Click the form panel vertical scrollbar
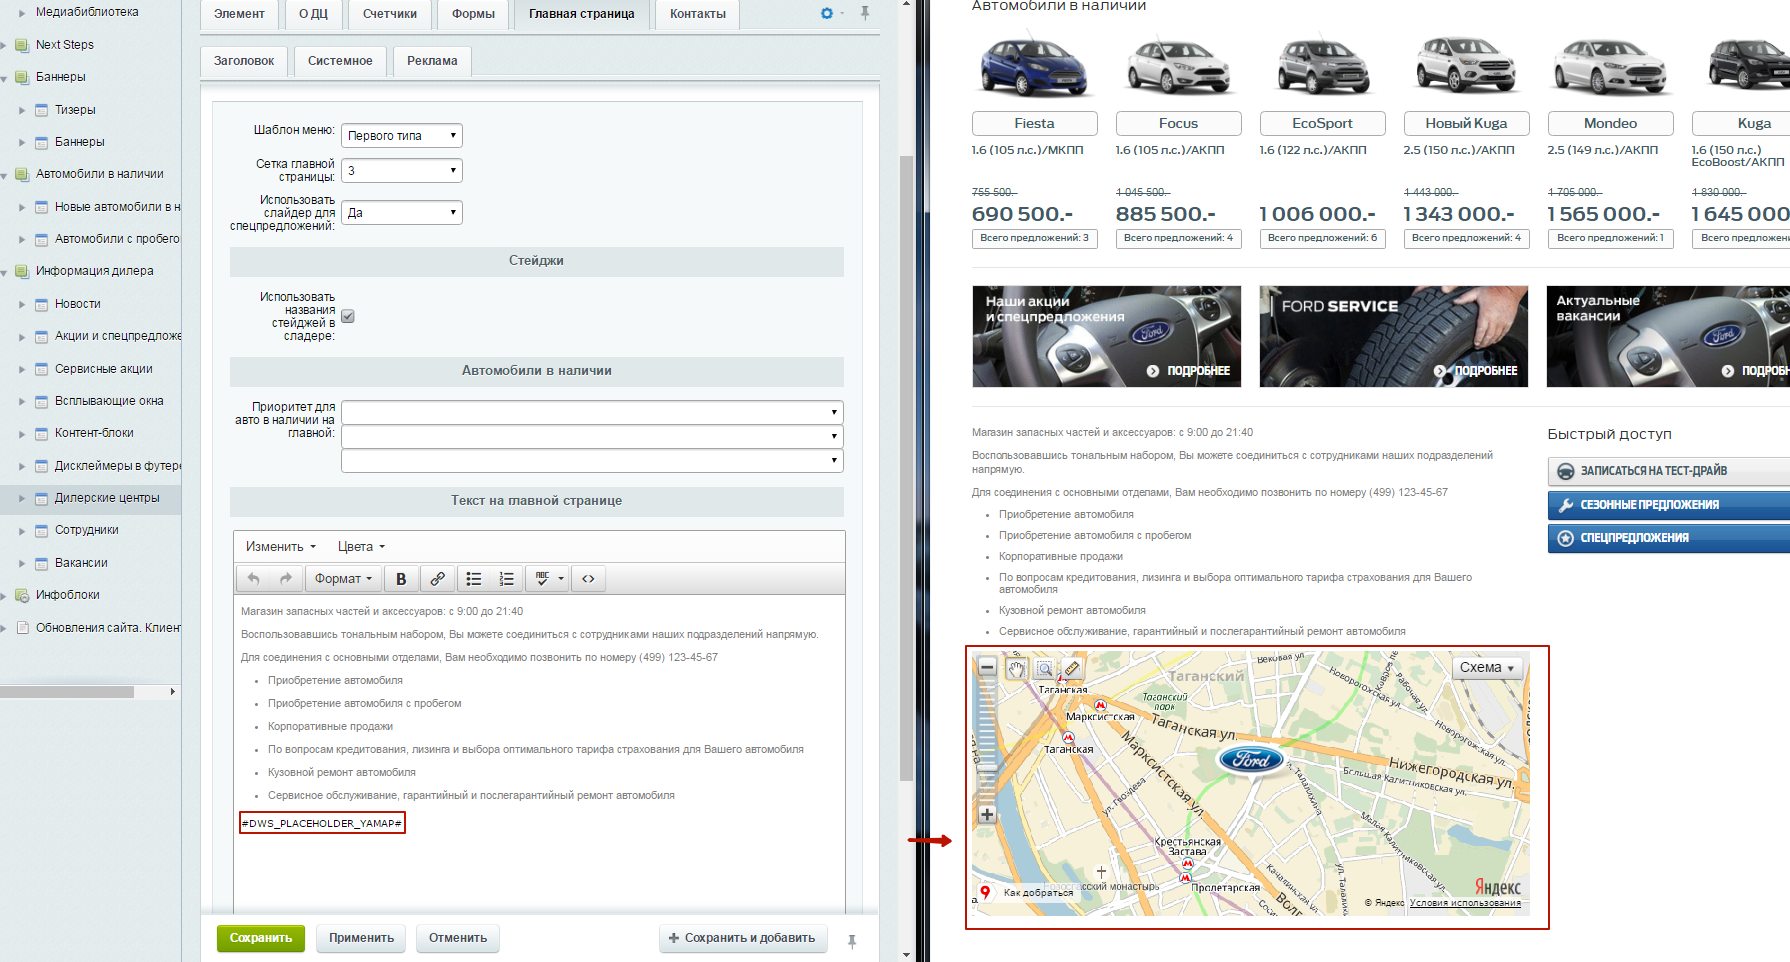The width and height of the screenshot is (1790, 962). tap(907, 468)
